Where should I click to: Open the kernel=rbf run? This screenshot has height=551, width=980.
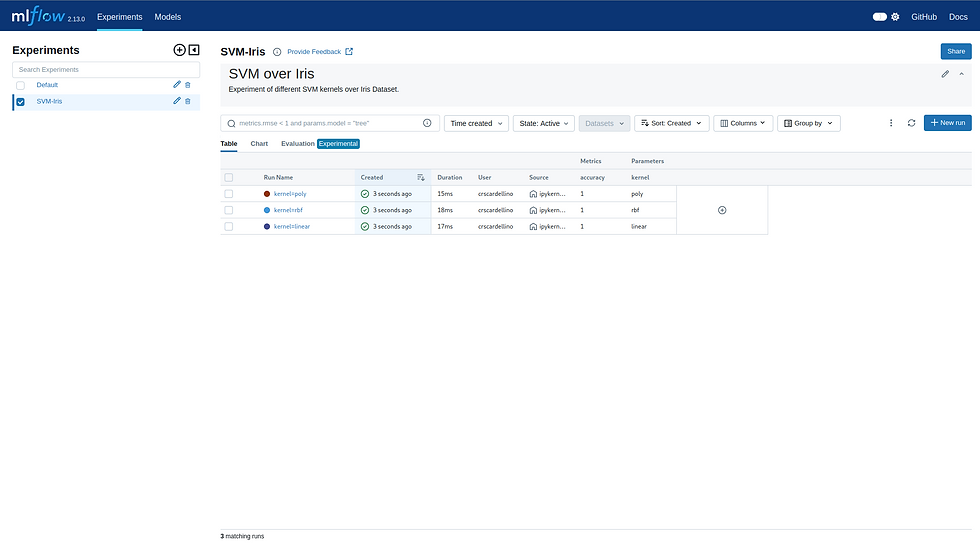pos(288,210)
